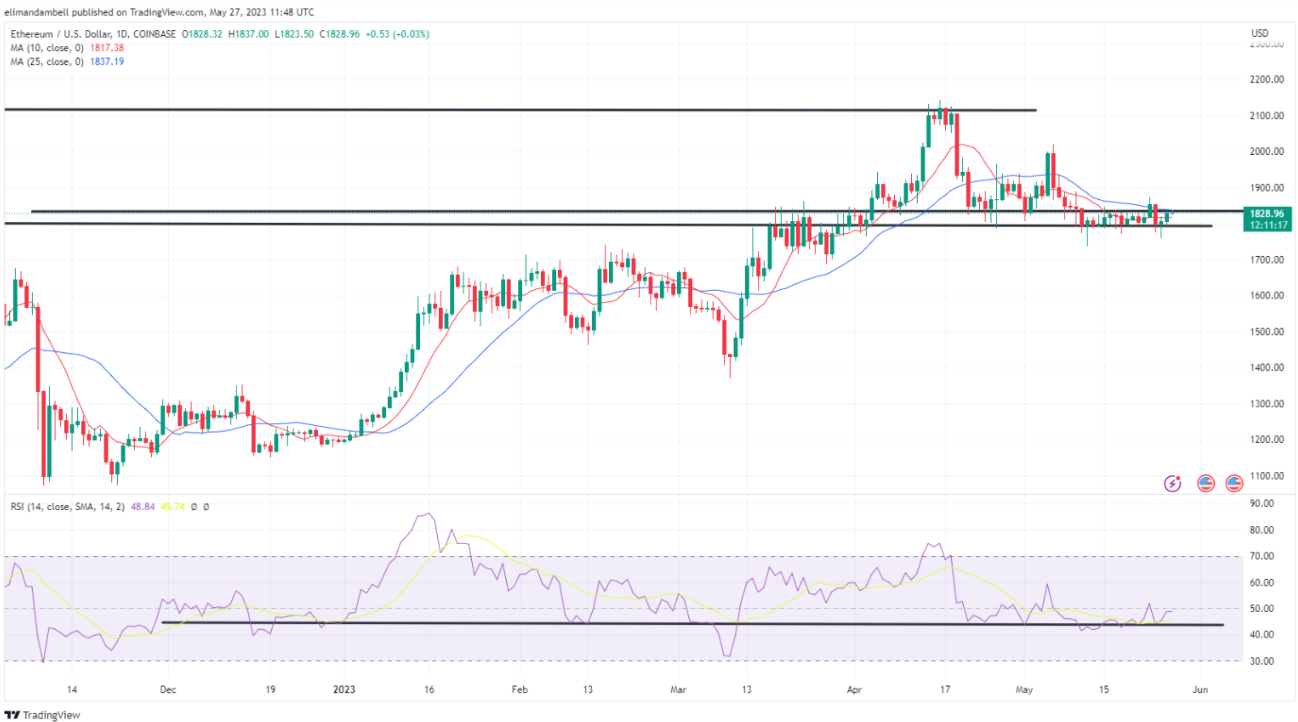Image resolution: width=1298 pixels, height=722 pixels.
Task: Click the blue MA value 1837.19
Action: point(104,61)
